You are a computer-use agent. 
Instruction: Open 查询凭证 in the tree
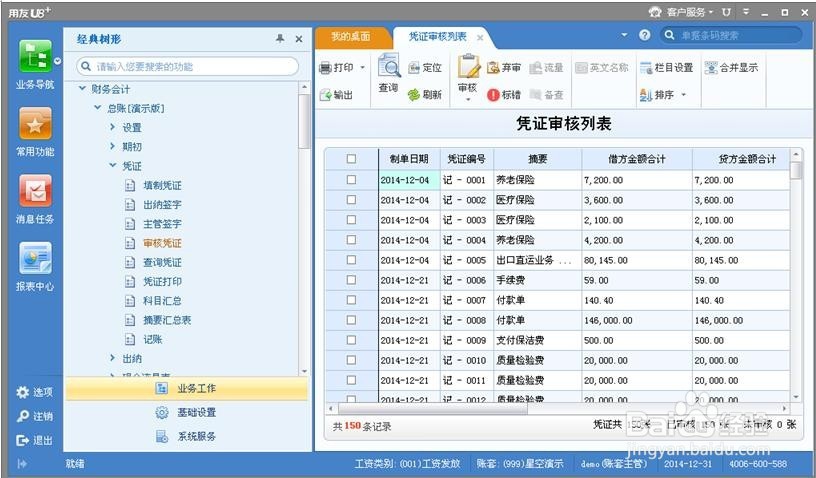pos(162,262)
